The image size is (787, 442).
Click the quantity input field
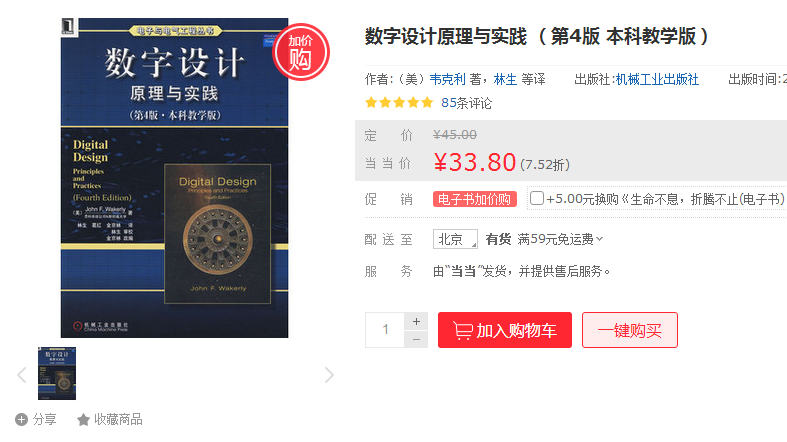385,330
